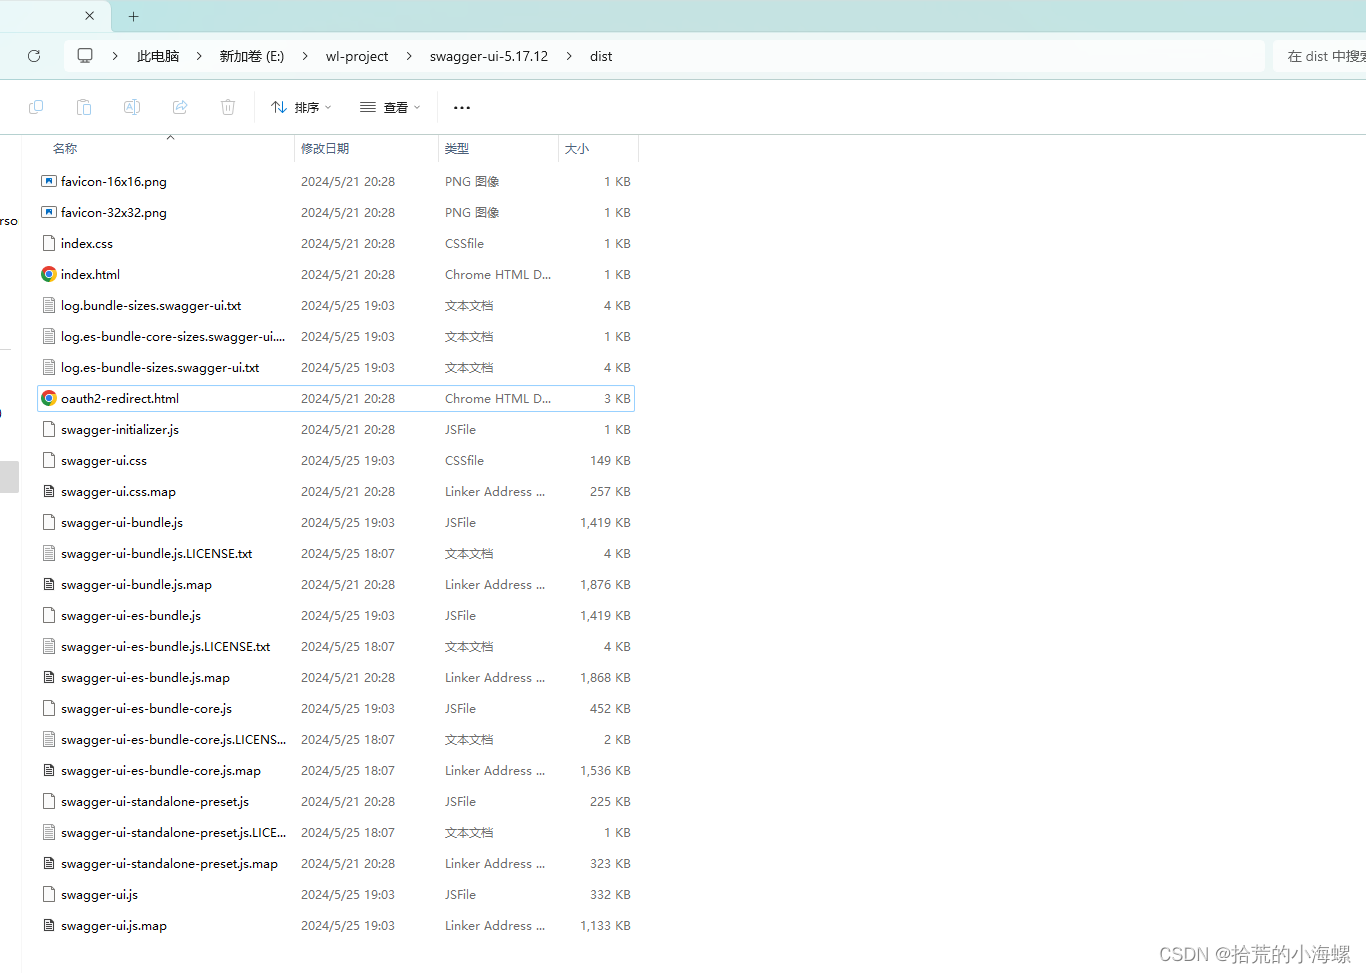Select swagger-ui-standalone-preset.js.map file name

coord(169,863)
